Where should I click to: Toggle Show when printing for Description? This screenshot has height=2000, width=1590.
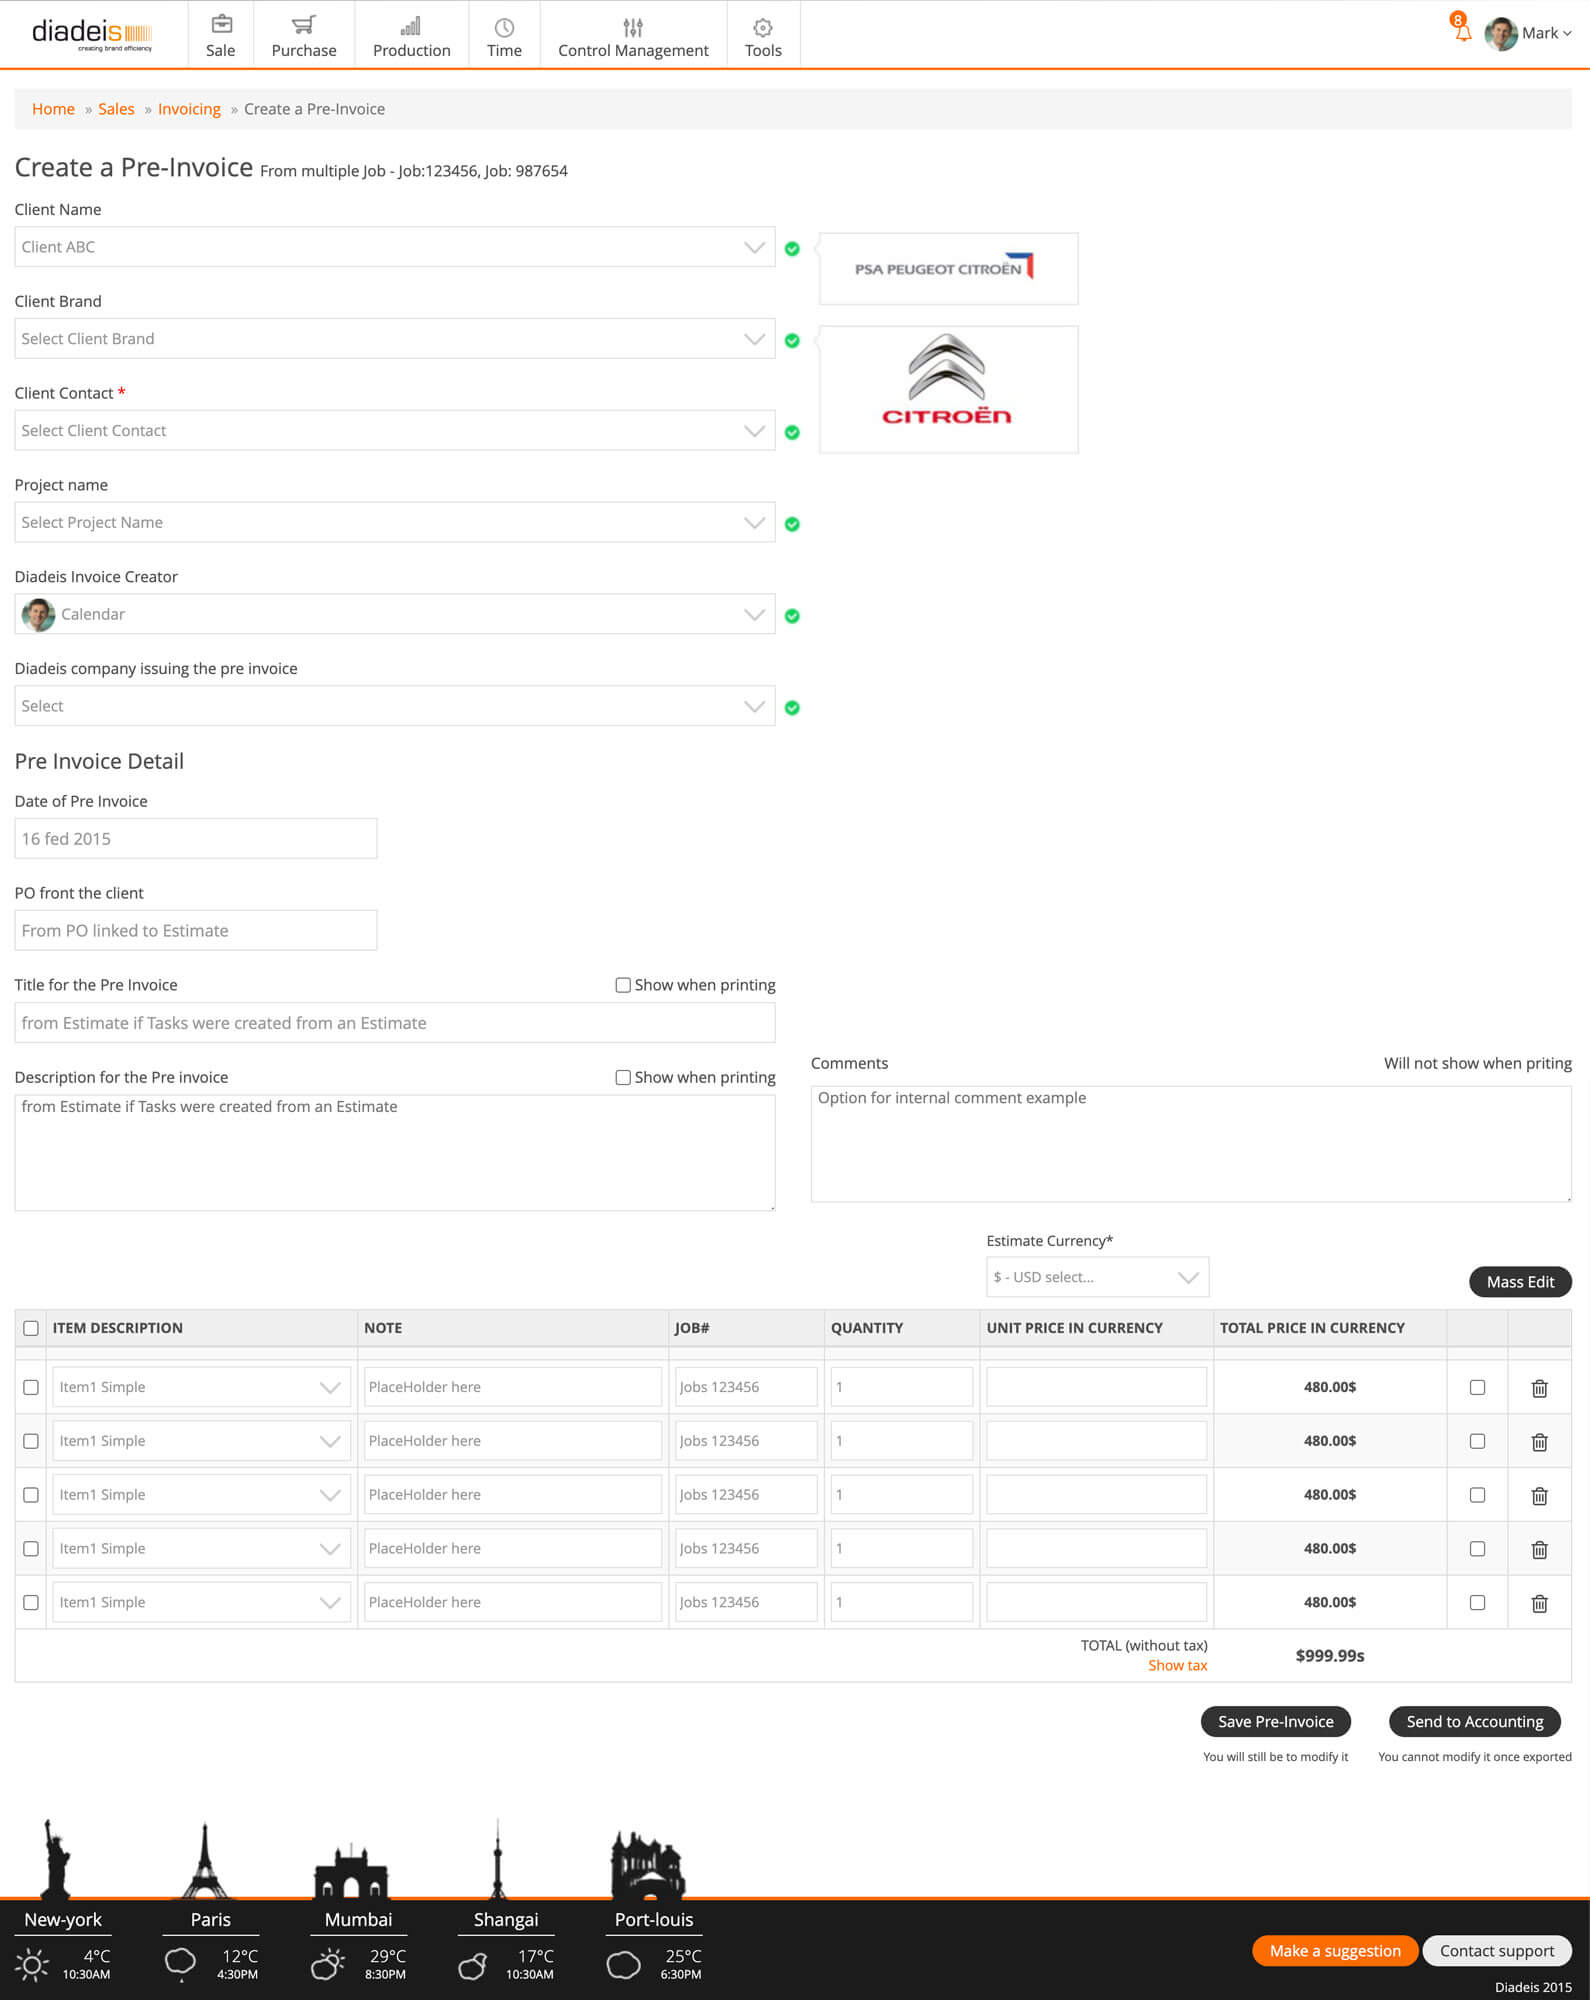click(x=623, y=1077)
